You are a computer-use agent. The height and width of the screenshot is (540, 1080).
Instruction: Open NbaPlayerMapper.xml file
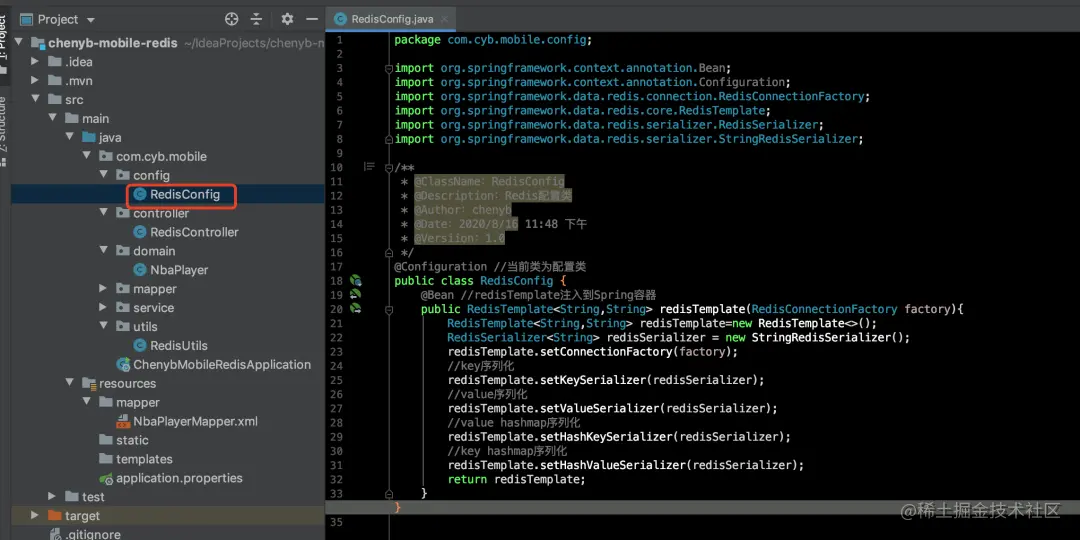click(x=196, y=421)
